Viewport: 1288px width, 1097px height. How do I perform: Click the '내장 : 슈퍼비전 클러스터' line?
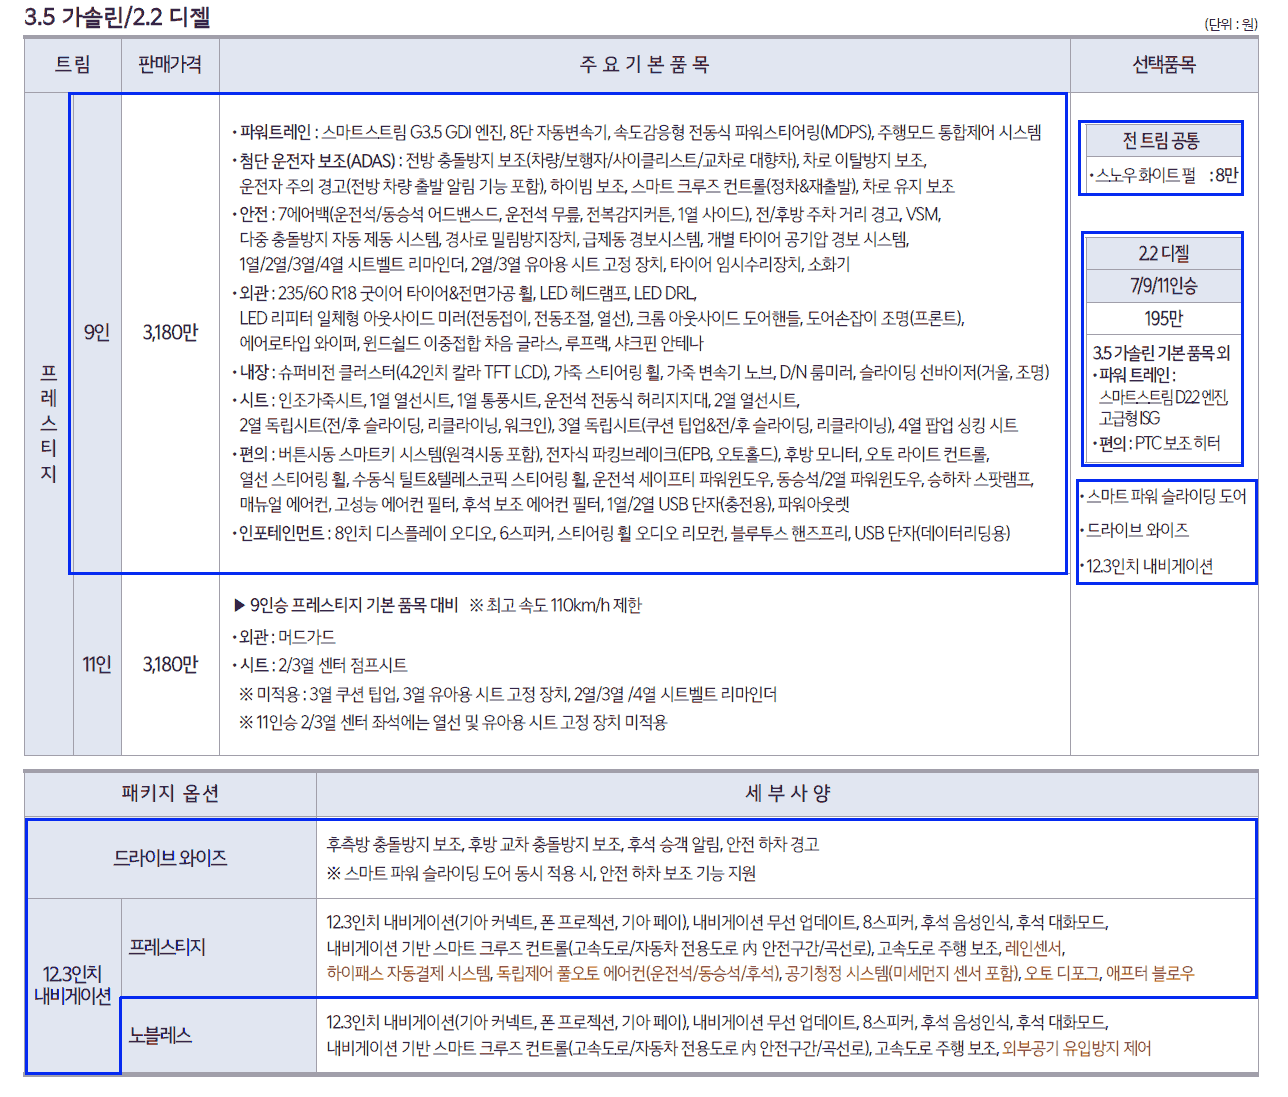641,372
